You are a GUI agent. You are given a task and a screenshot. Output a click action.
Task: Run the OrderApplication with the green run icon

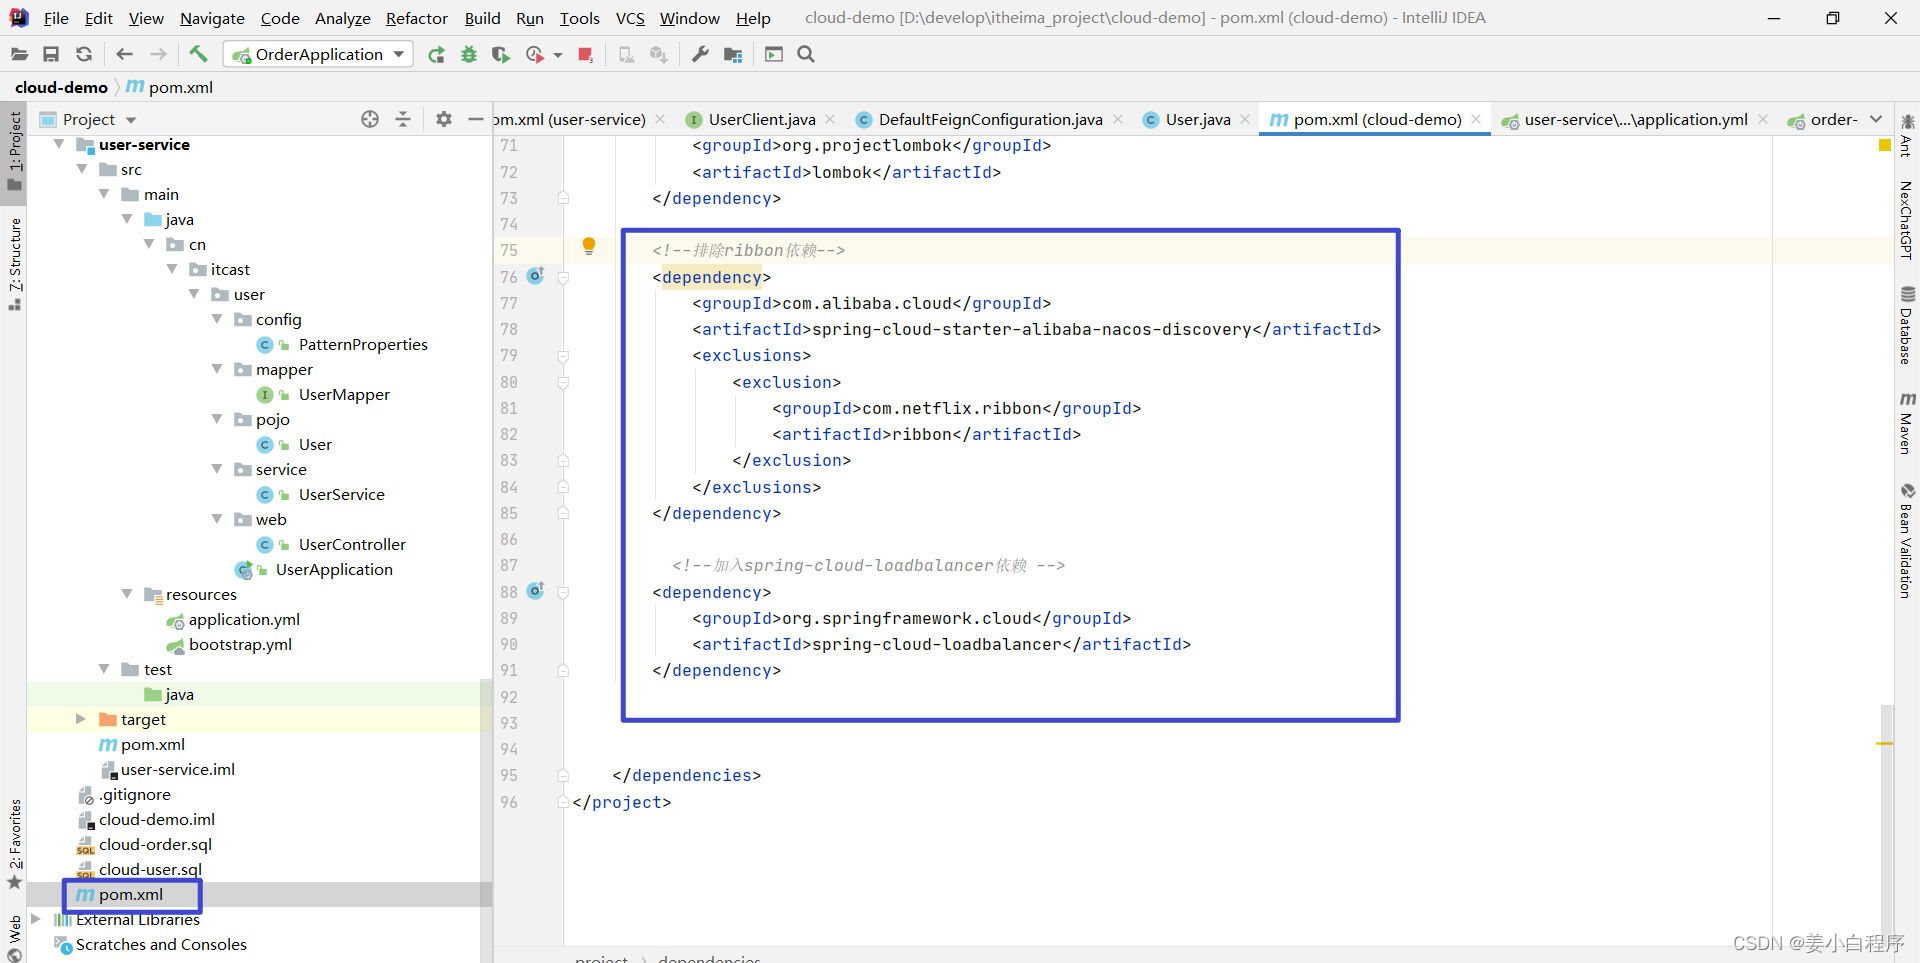436,54
